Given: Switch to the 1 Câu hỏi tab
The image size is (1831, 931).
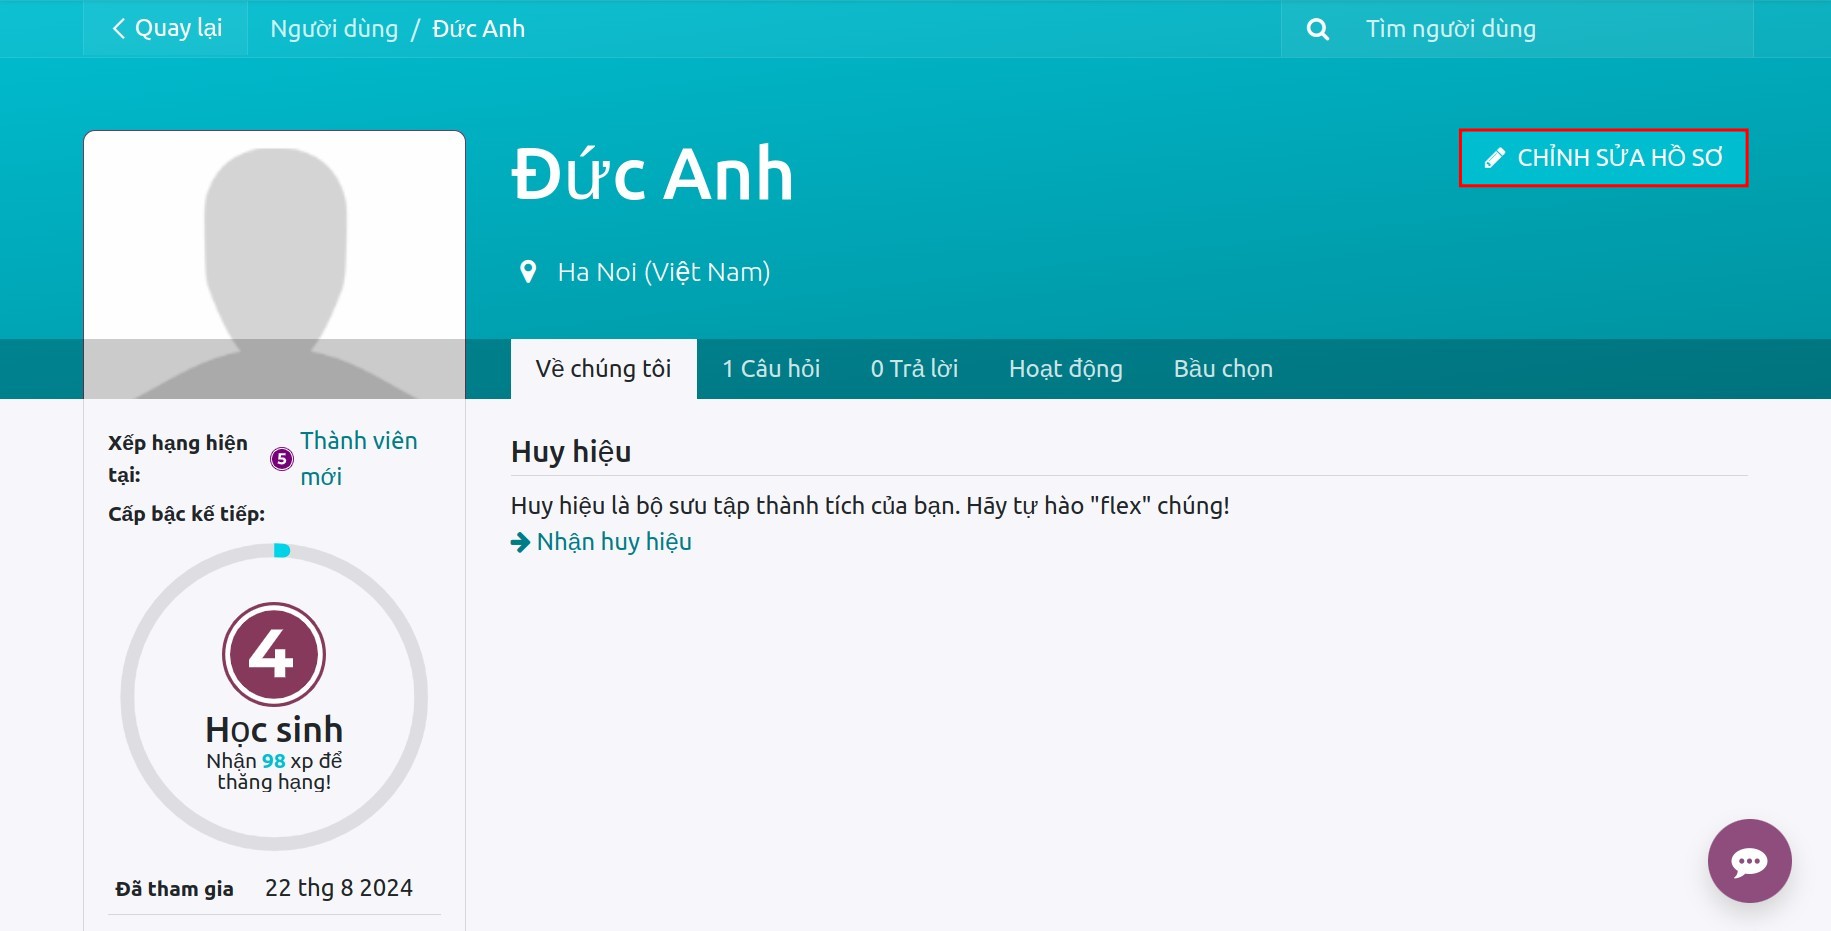Looking at the screenshot, I should pos(771,369).
